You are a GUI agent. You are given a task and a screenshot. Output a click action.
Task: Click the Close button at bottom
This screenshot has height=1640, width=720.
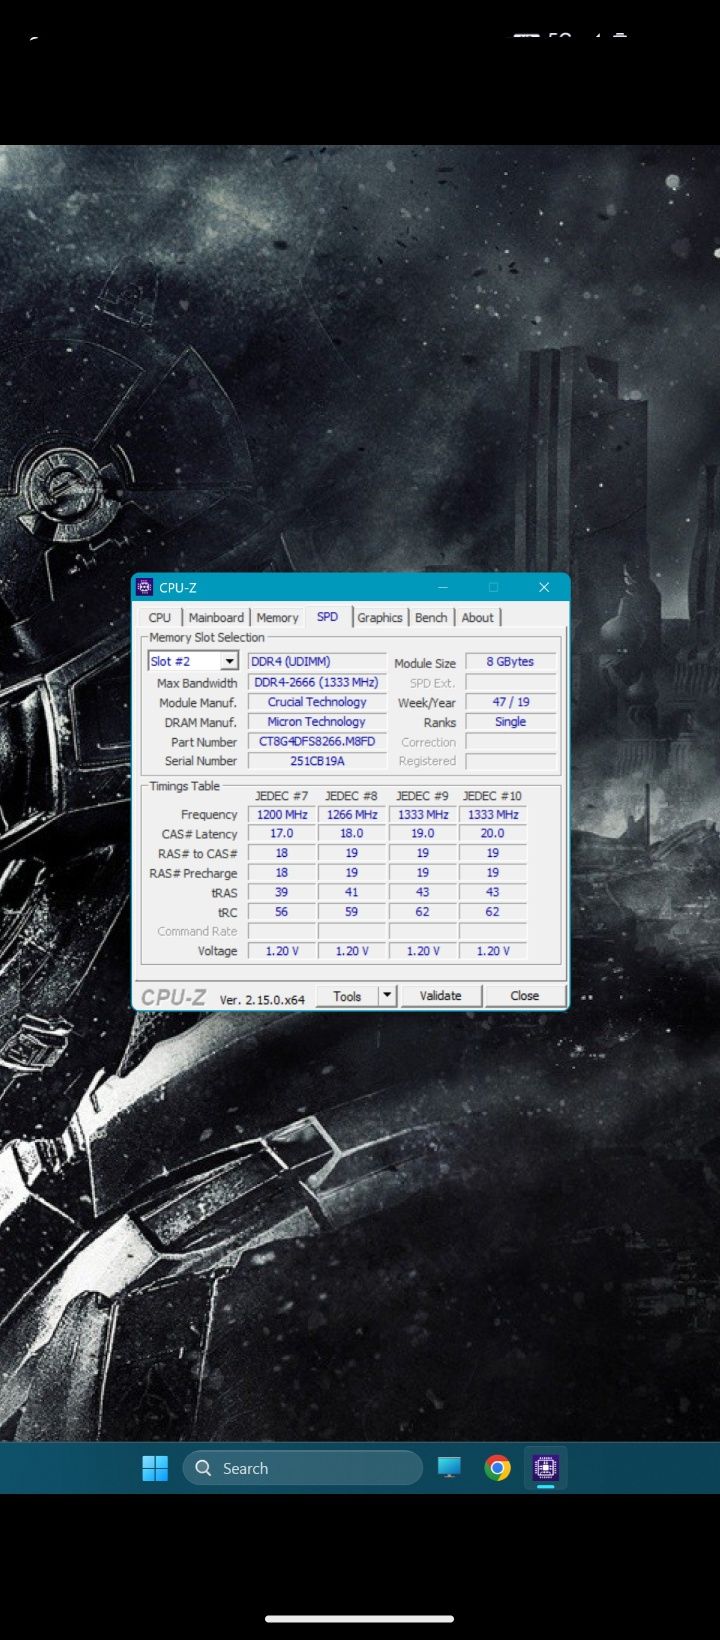coord(524,996)
